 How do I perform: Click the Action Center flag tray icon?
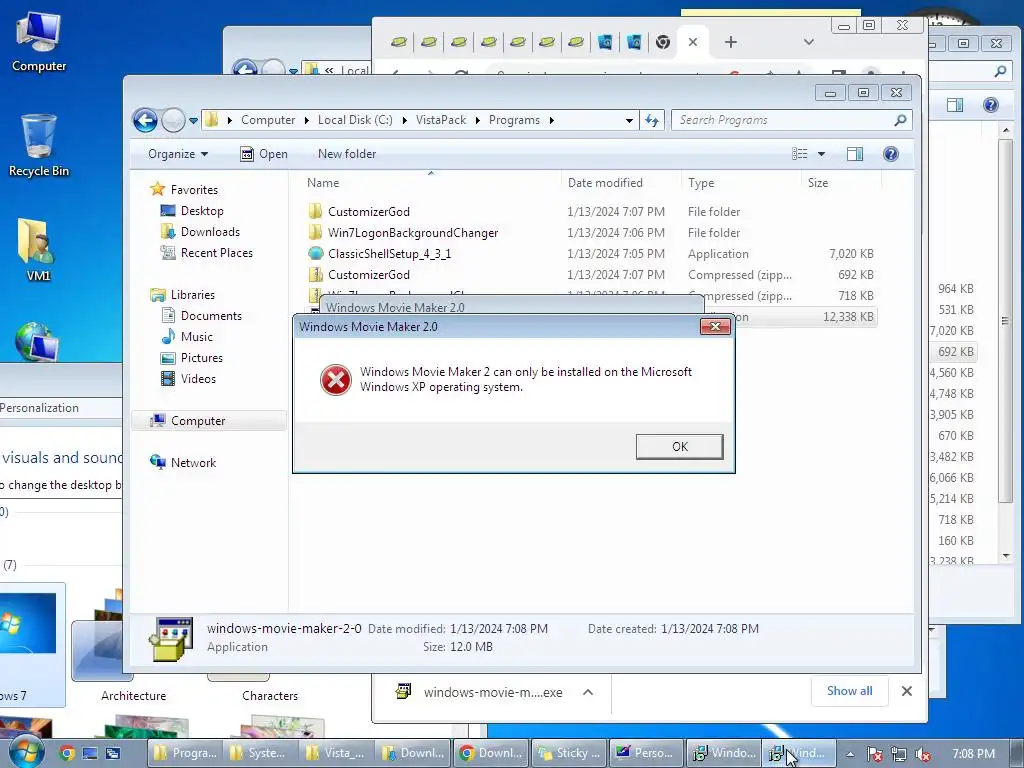[874, 754]
